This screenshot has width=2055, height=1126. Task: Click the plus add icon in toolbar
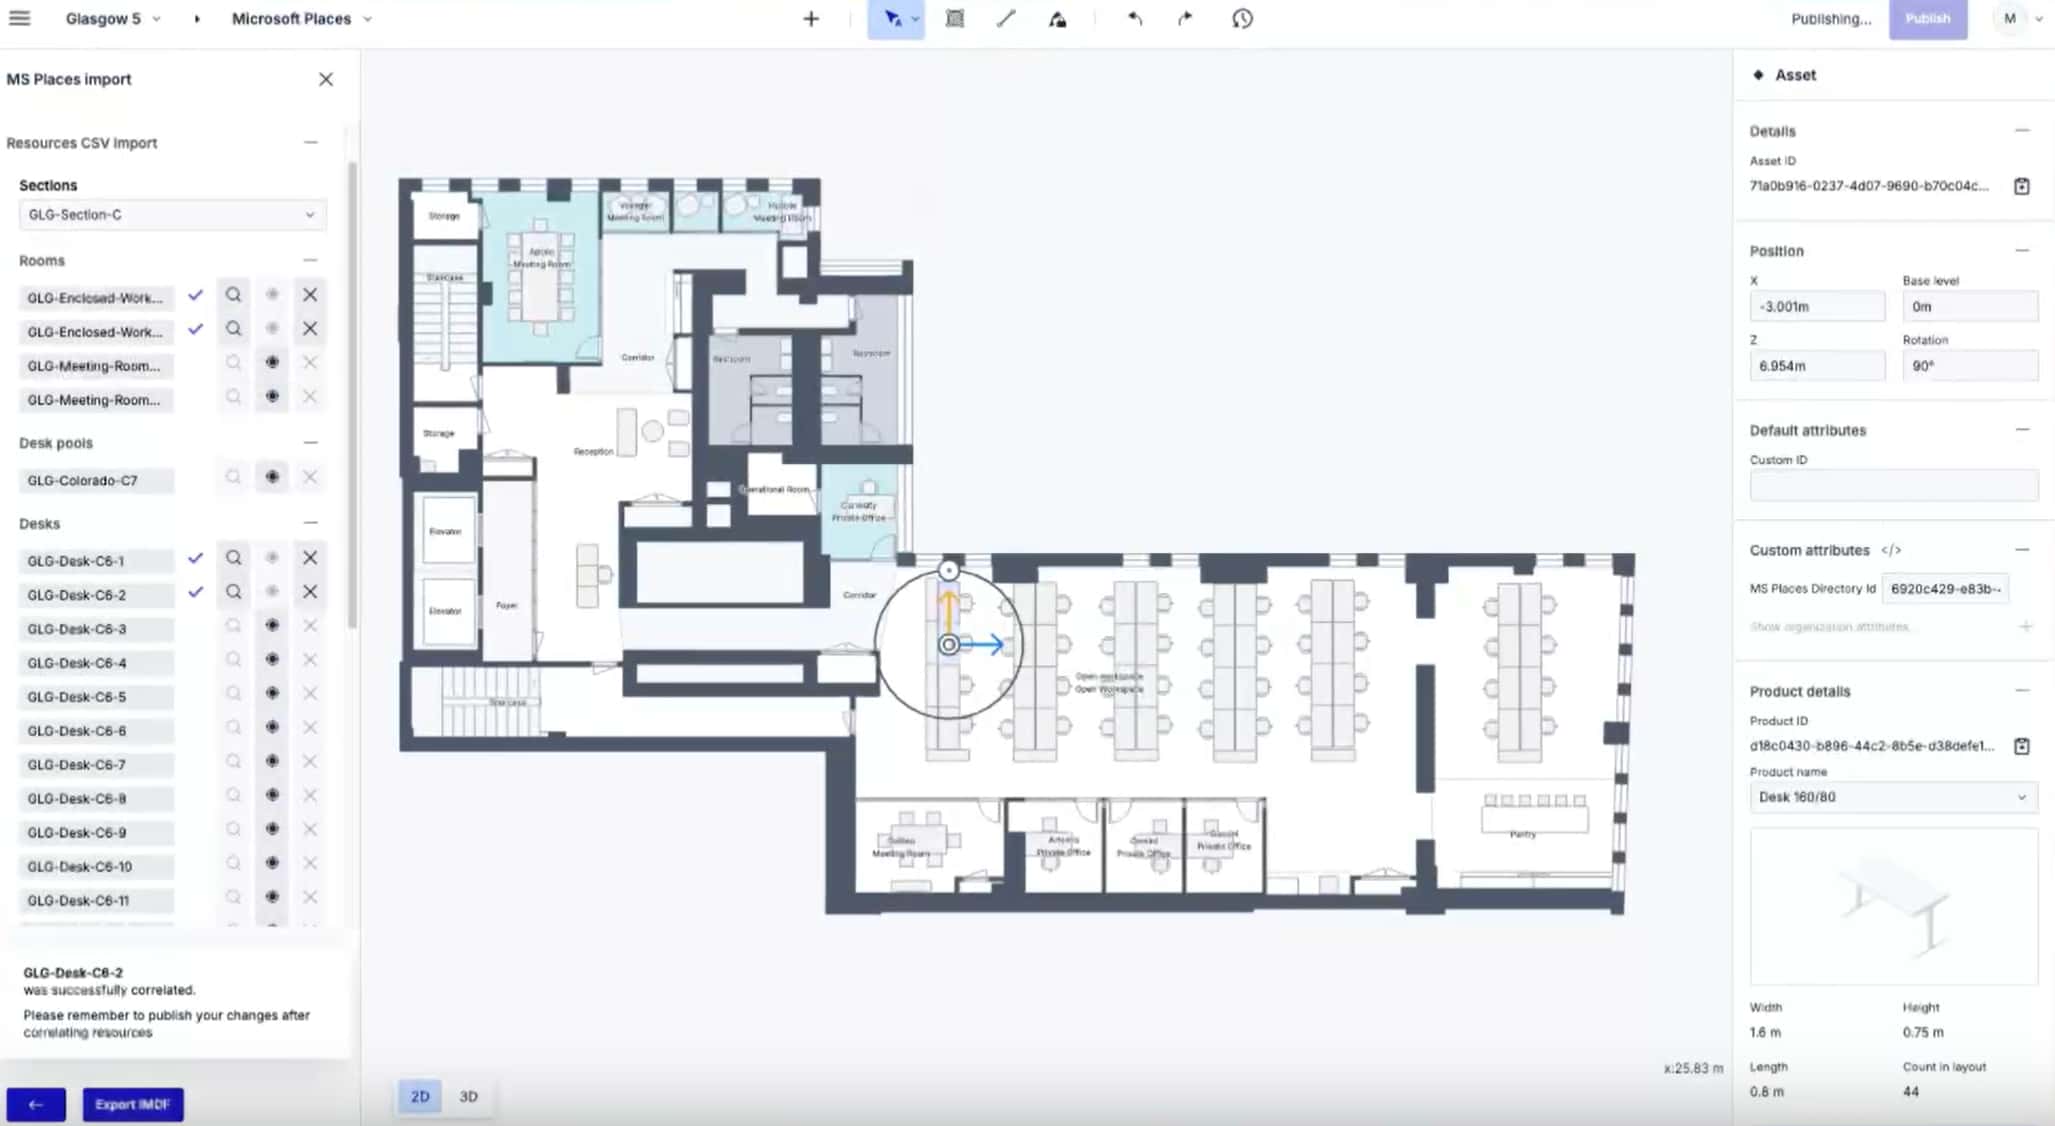pos(811,19)
